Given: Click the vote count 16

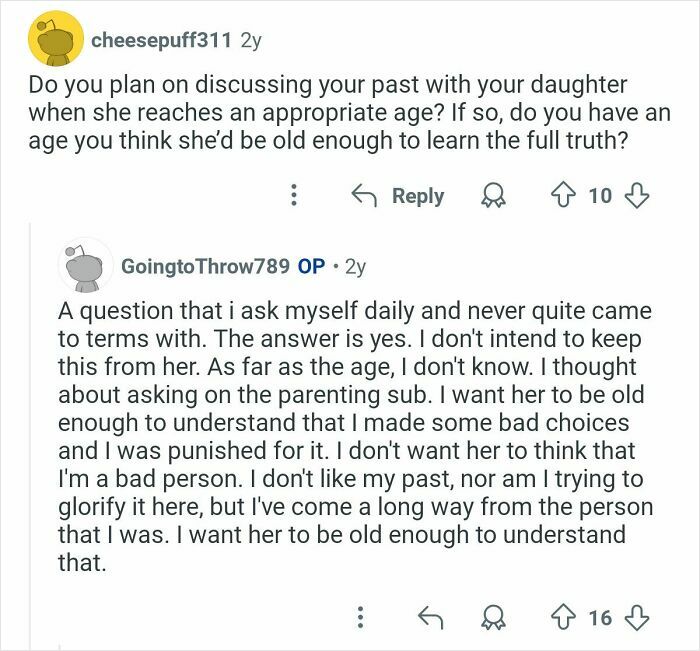Looking at the screenshot, I should (600, 617).
